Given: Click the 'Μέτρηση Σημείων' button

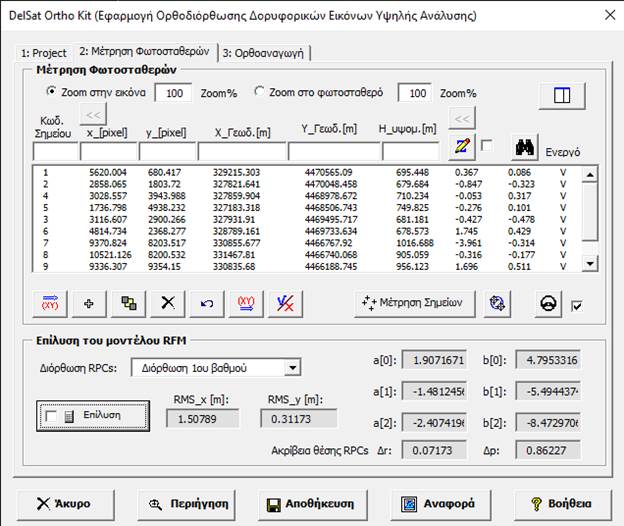Looking at the screenshot, I should coord(415,303).
